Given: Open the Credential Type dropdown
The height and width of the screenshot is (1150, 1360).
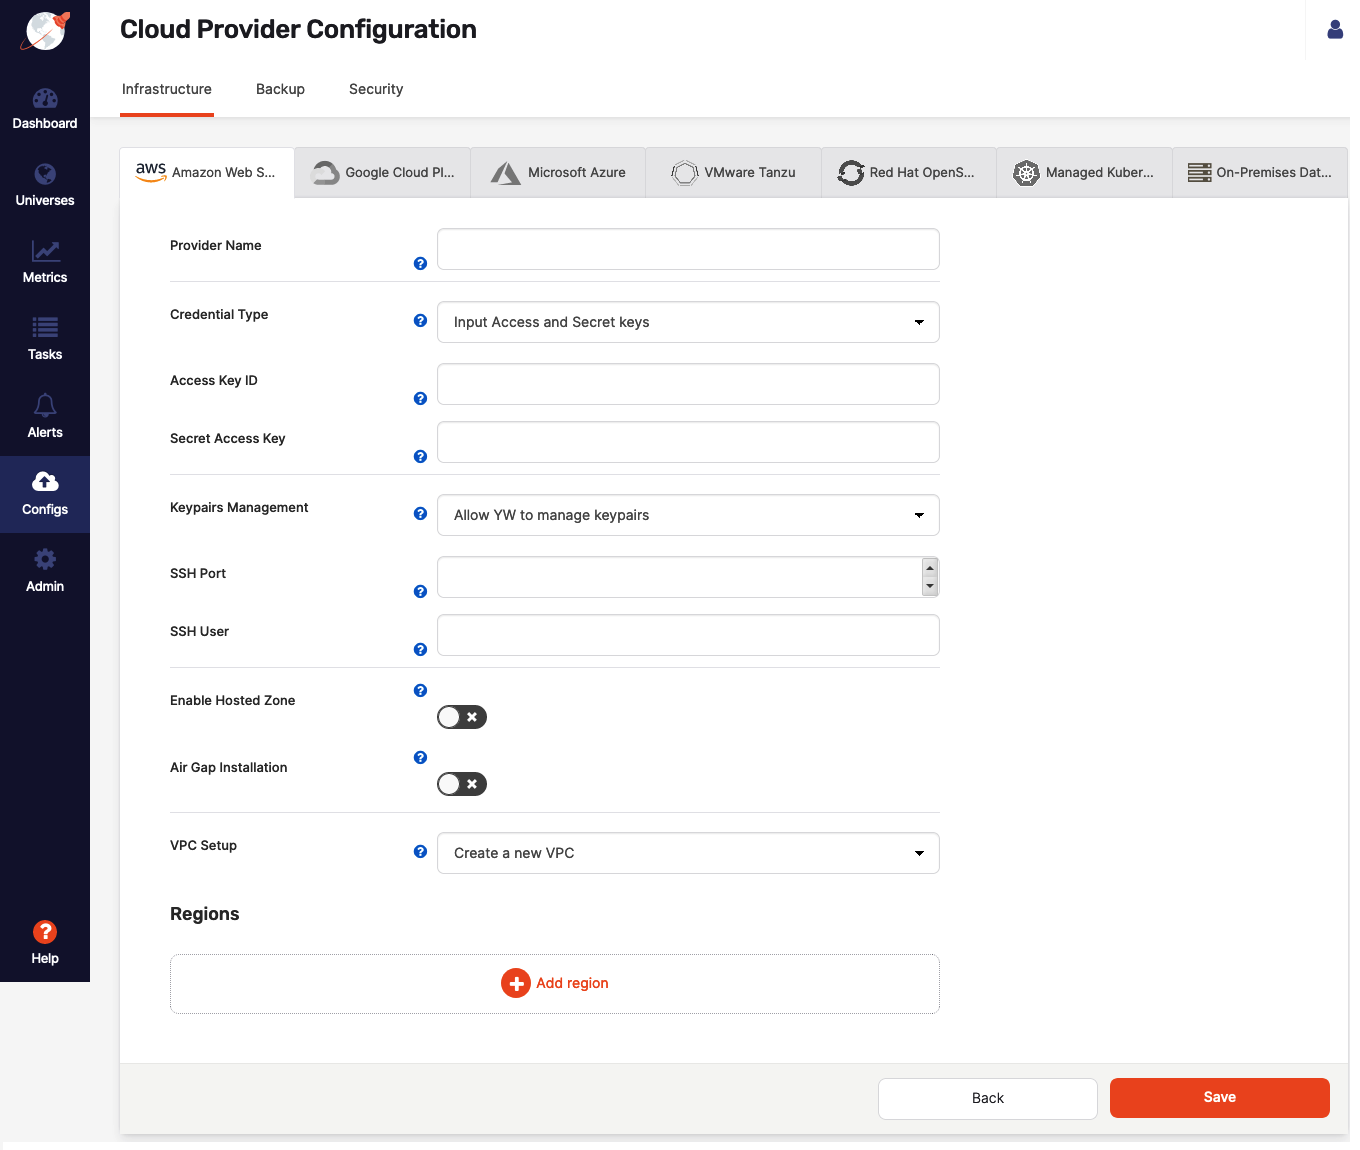Looking at the screenshot, I should 688,321.
